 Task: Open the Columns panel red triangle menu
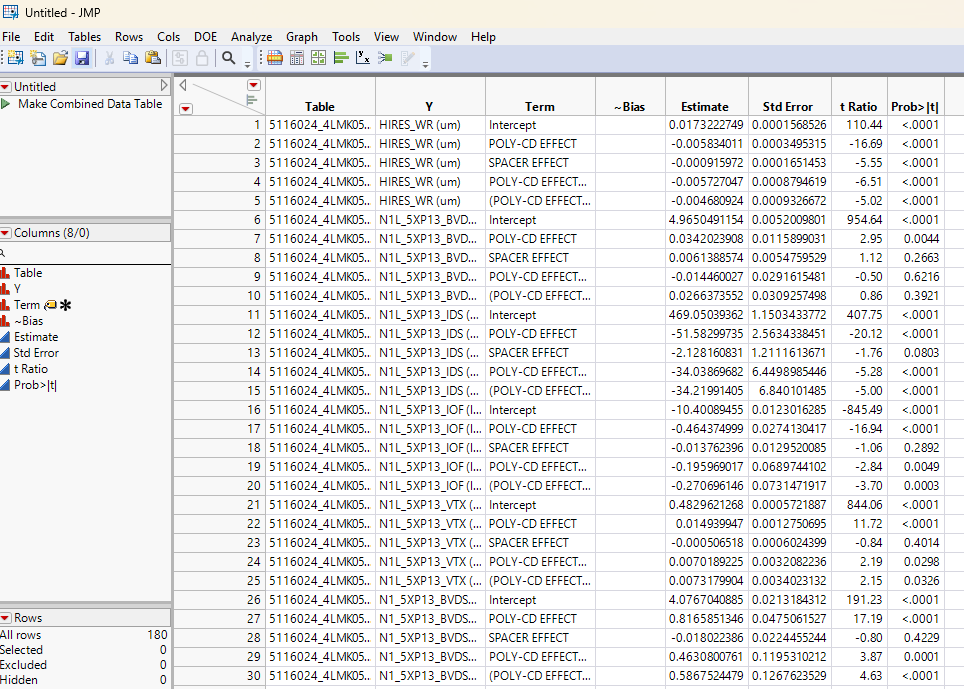point(6,233)
